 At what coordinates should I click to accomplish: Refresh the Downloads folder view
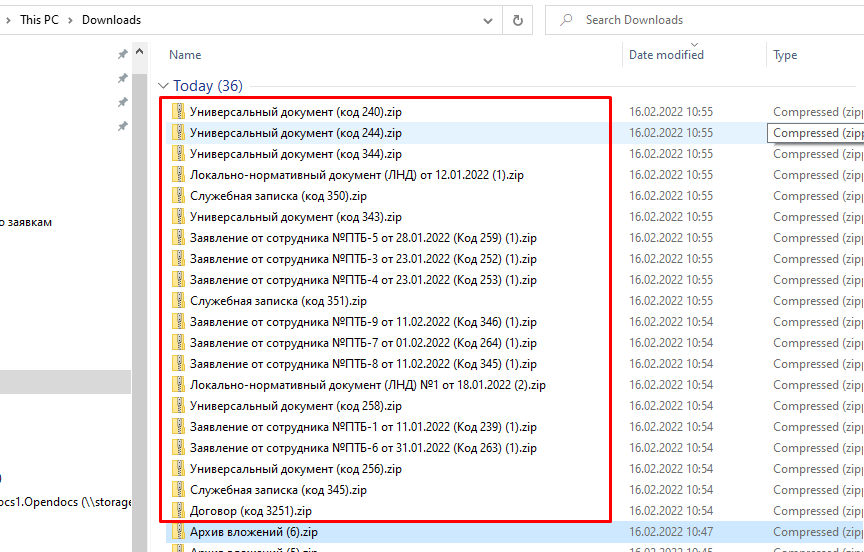click(517, 20)
